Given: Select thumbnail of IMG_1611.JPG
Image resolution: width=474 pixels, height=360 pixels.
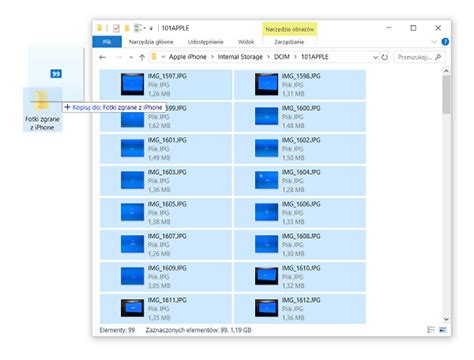Looking at the screenshot, I should pos(132,308).
